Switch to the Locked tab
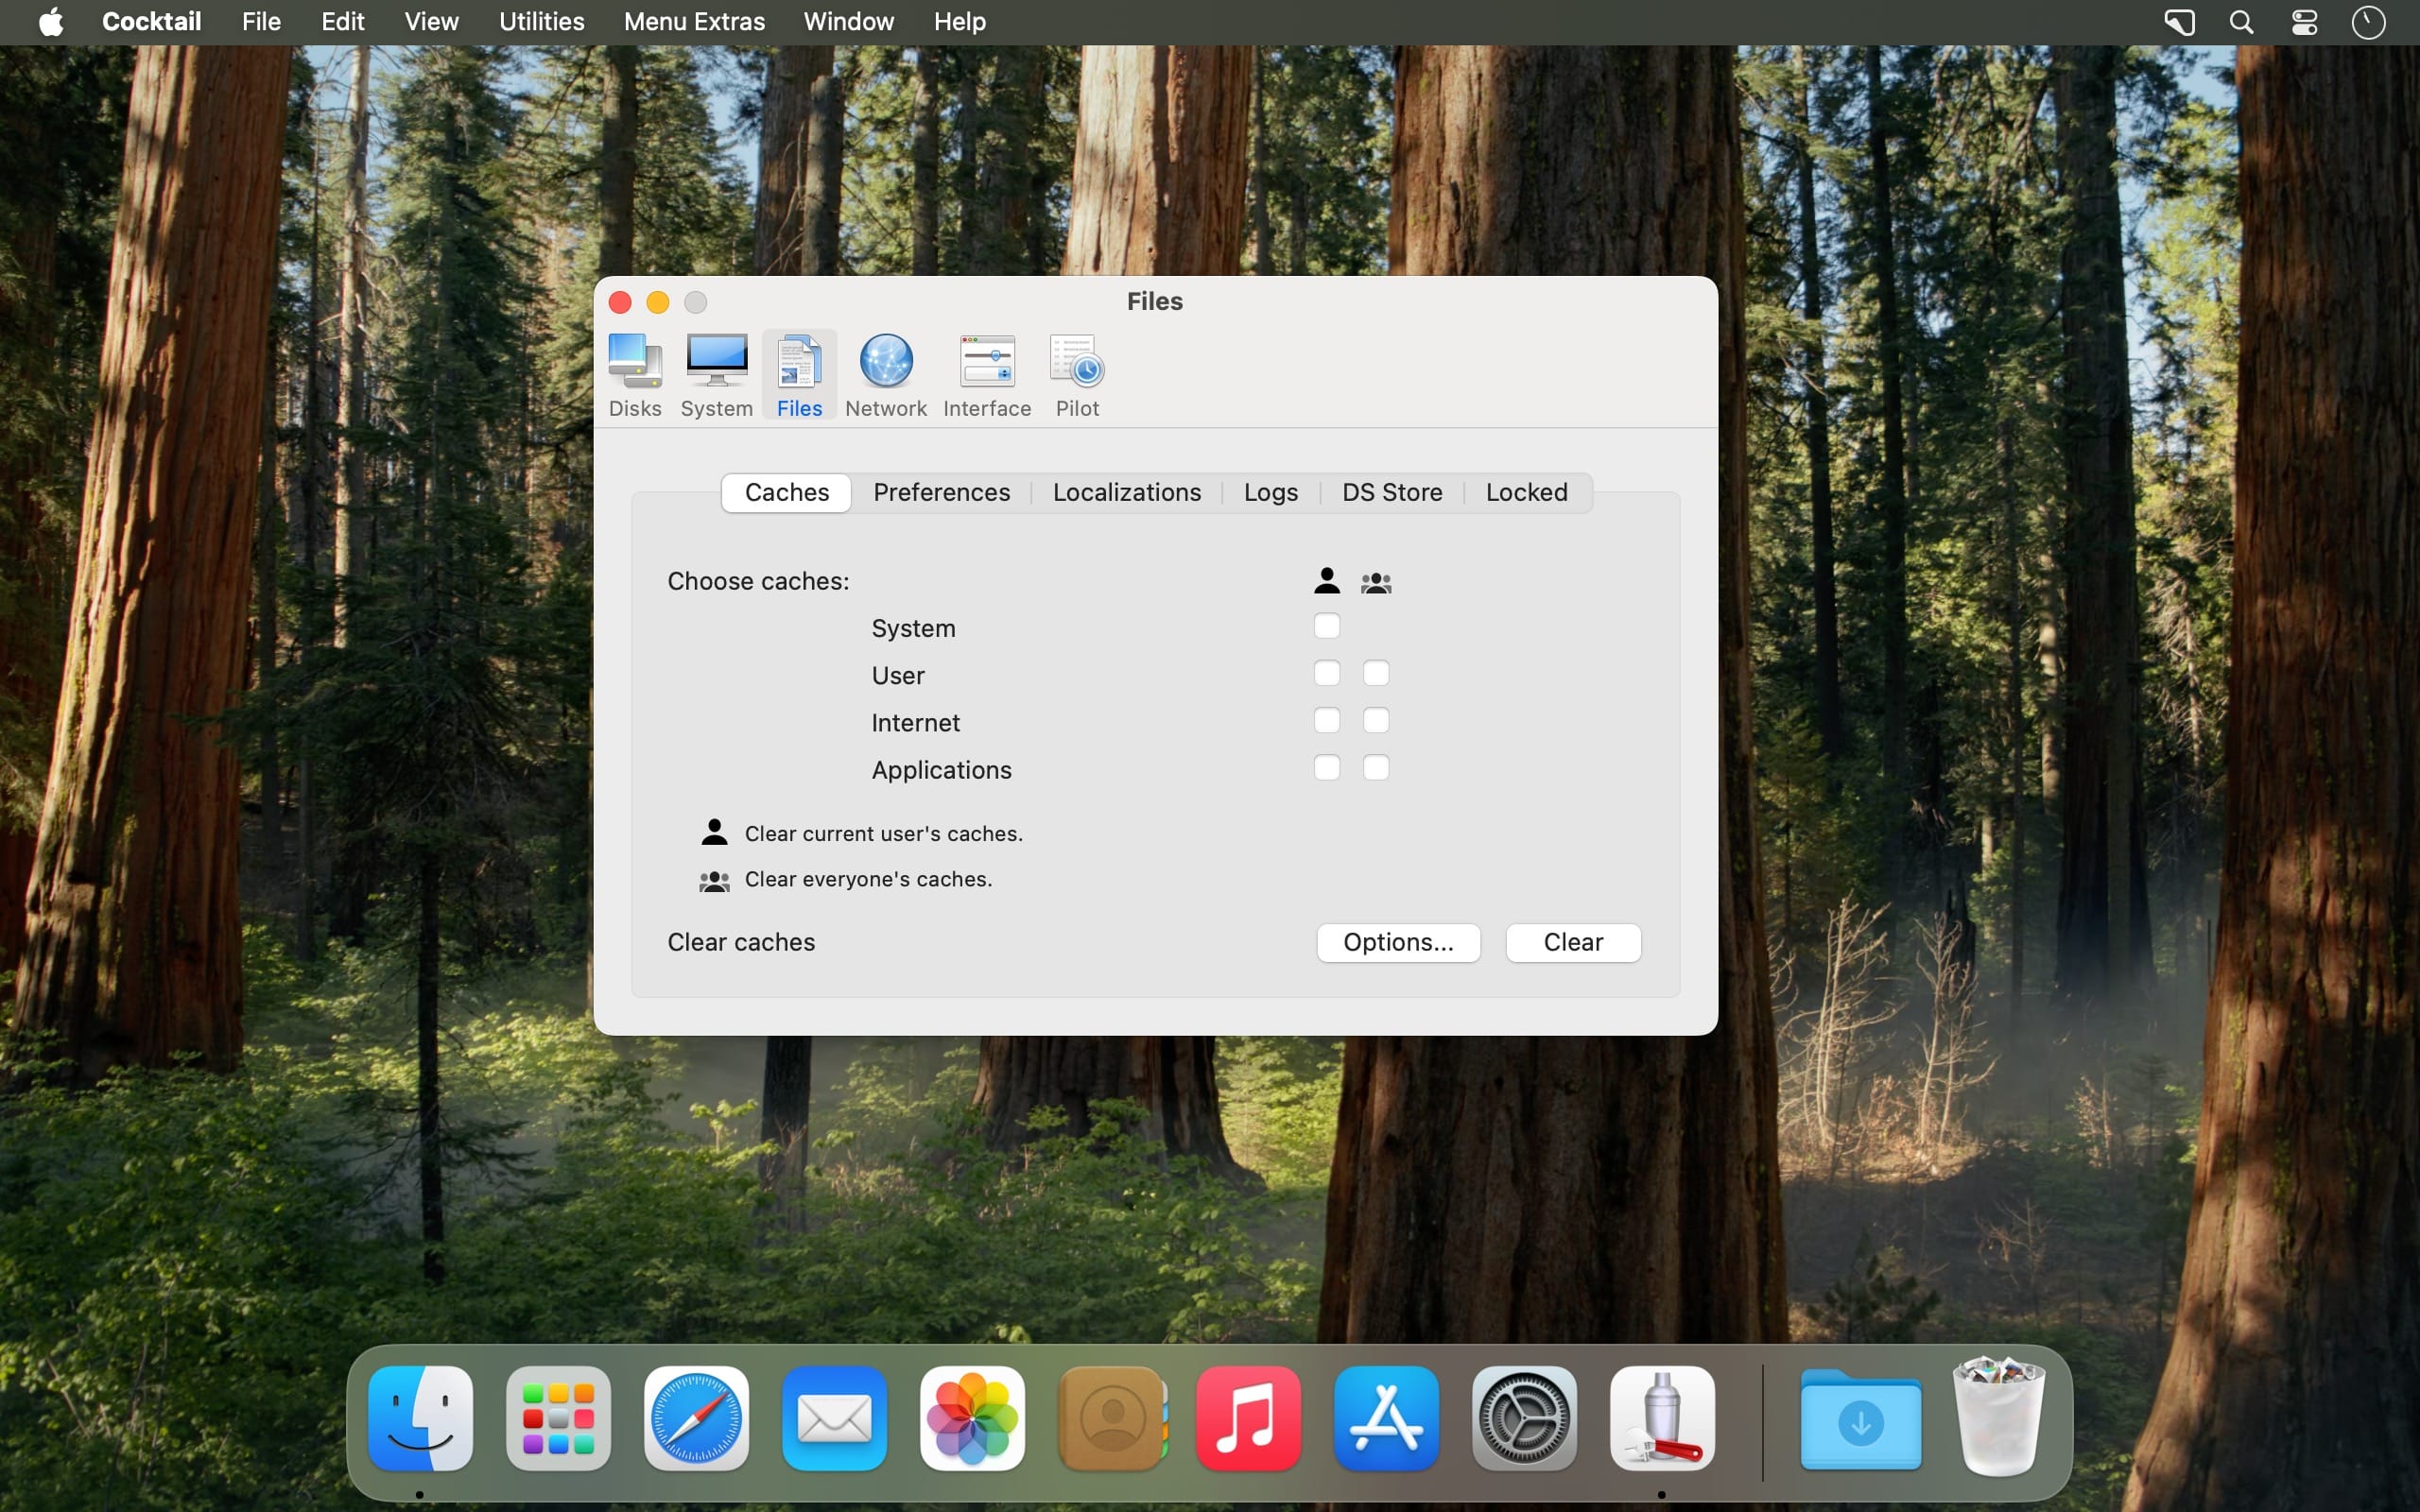 click(x=1526, y=492)
